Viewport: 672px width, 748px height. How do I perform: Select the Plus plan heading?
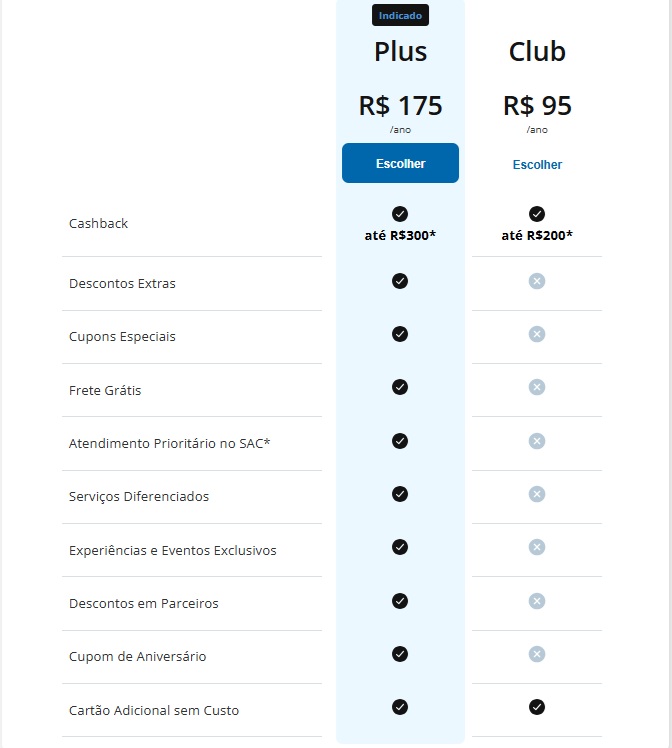pos(400,51)
